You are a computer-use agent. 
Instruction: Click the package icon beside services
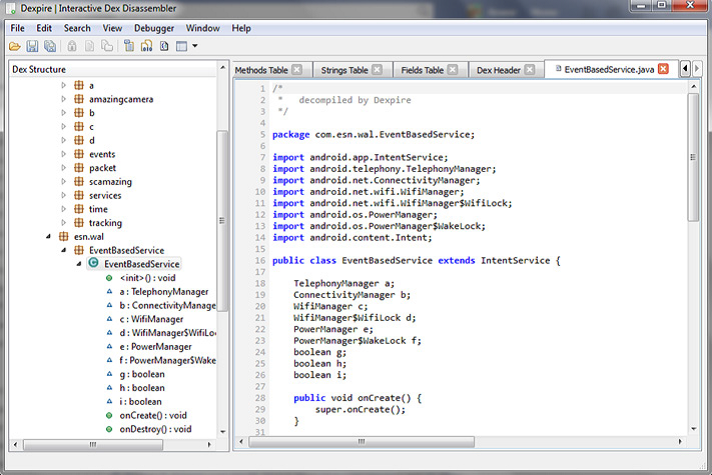[x=79, y=195]
